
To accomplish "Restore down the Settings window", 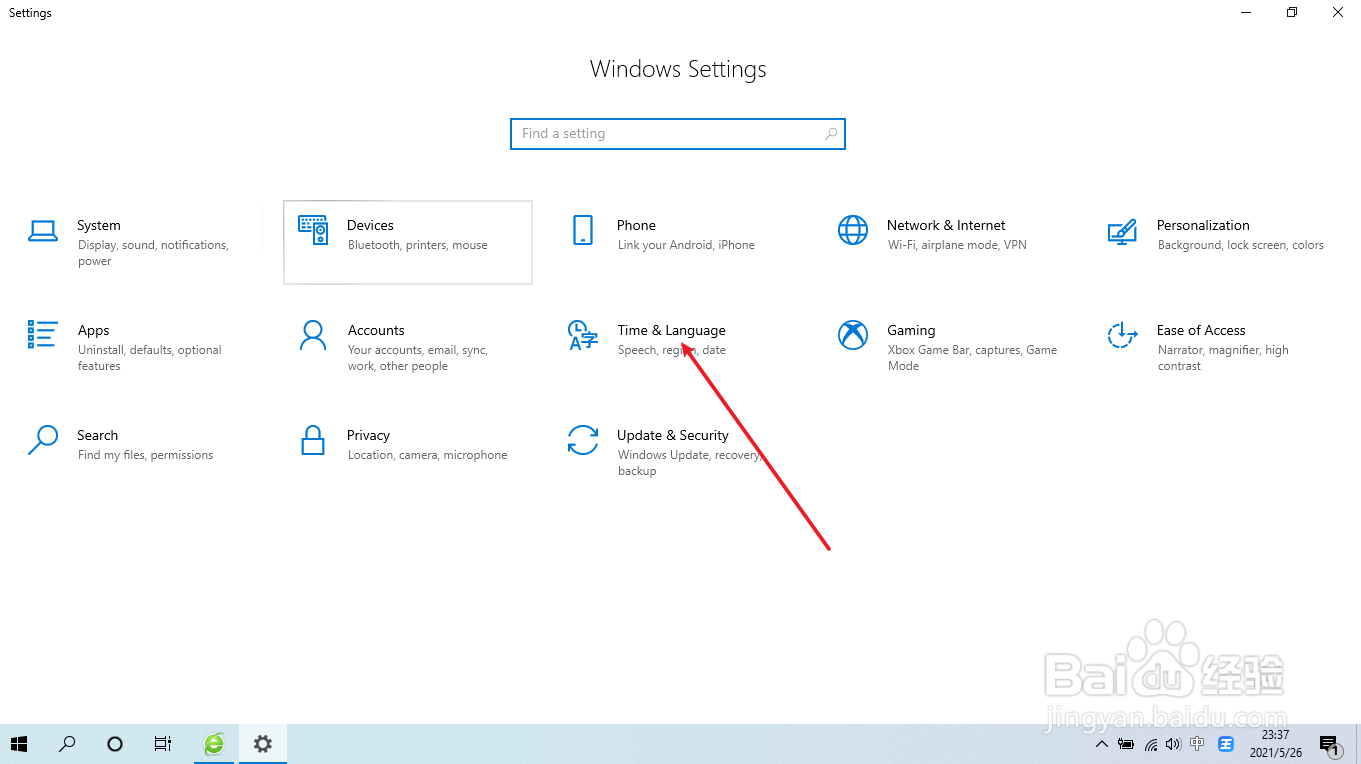I will 1292,13.
